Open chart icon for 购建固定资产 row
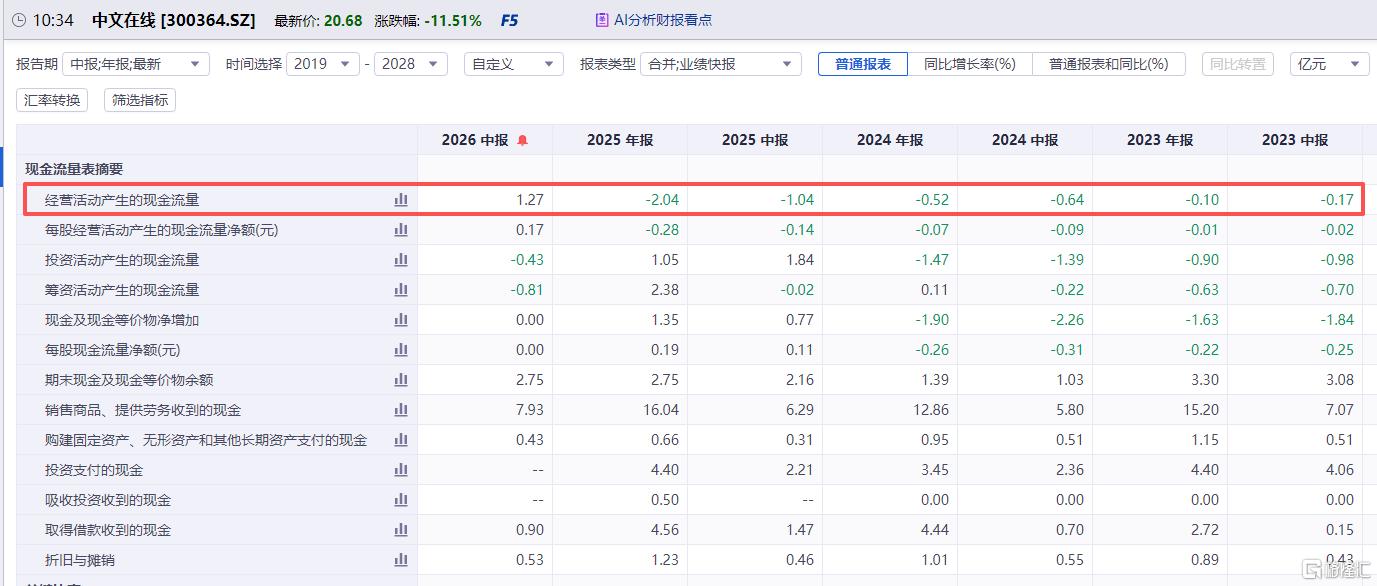Image resolution: width=1377 pixels, height=586 pixels. 401,440
